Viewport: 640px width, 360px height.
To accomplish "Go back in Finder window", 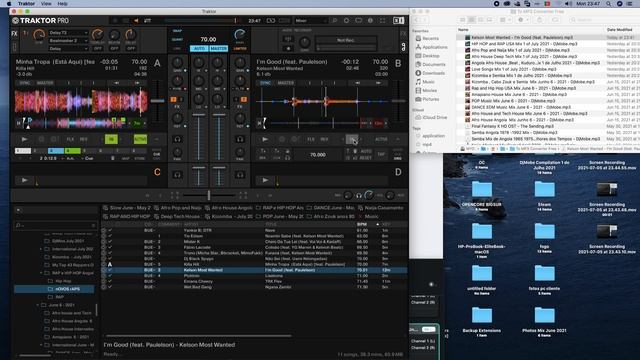I will [417, 20].
